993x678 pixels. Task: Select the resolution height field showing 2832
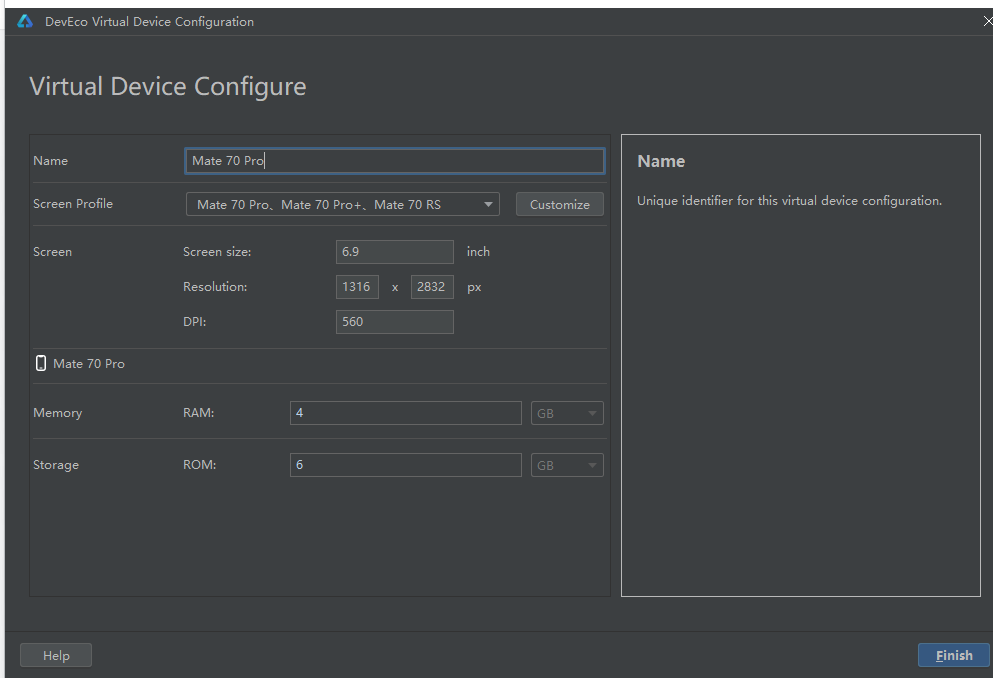432,287
